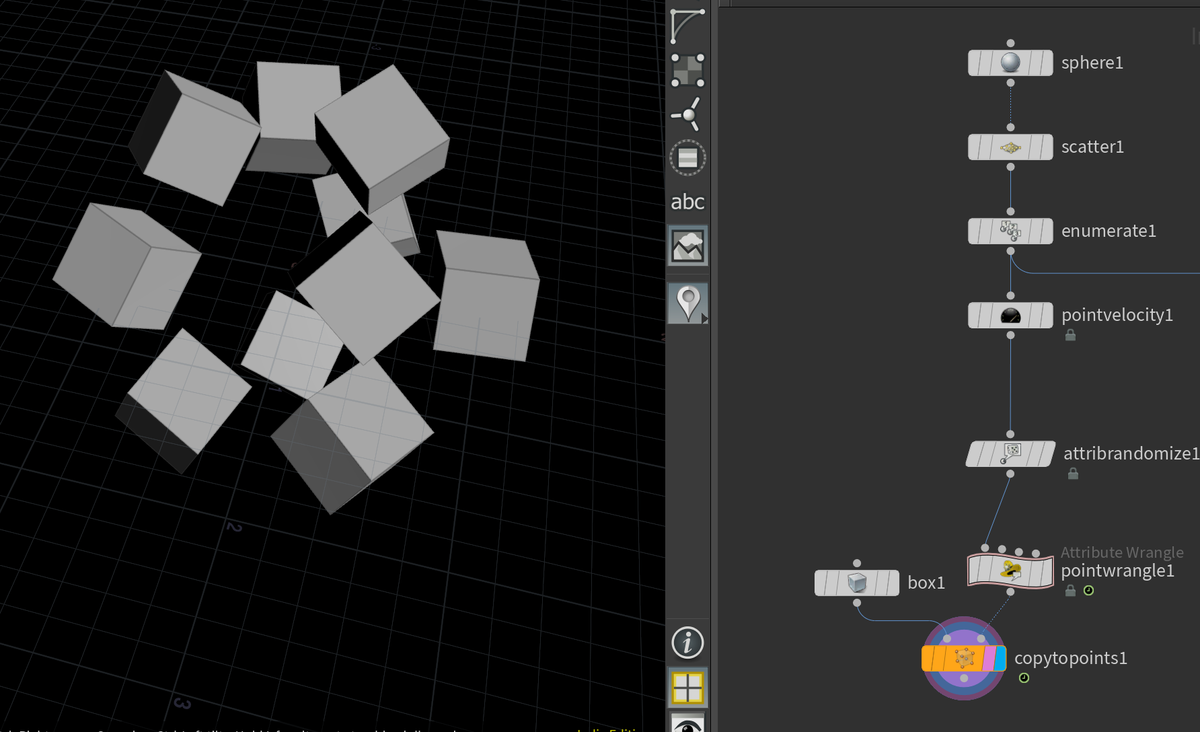Click the input connector above sphere1
The width and height of the screenshot is (1200, 732).
1010,43
